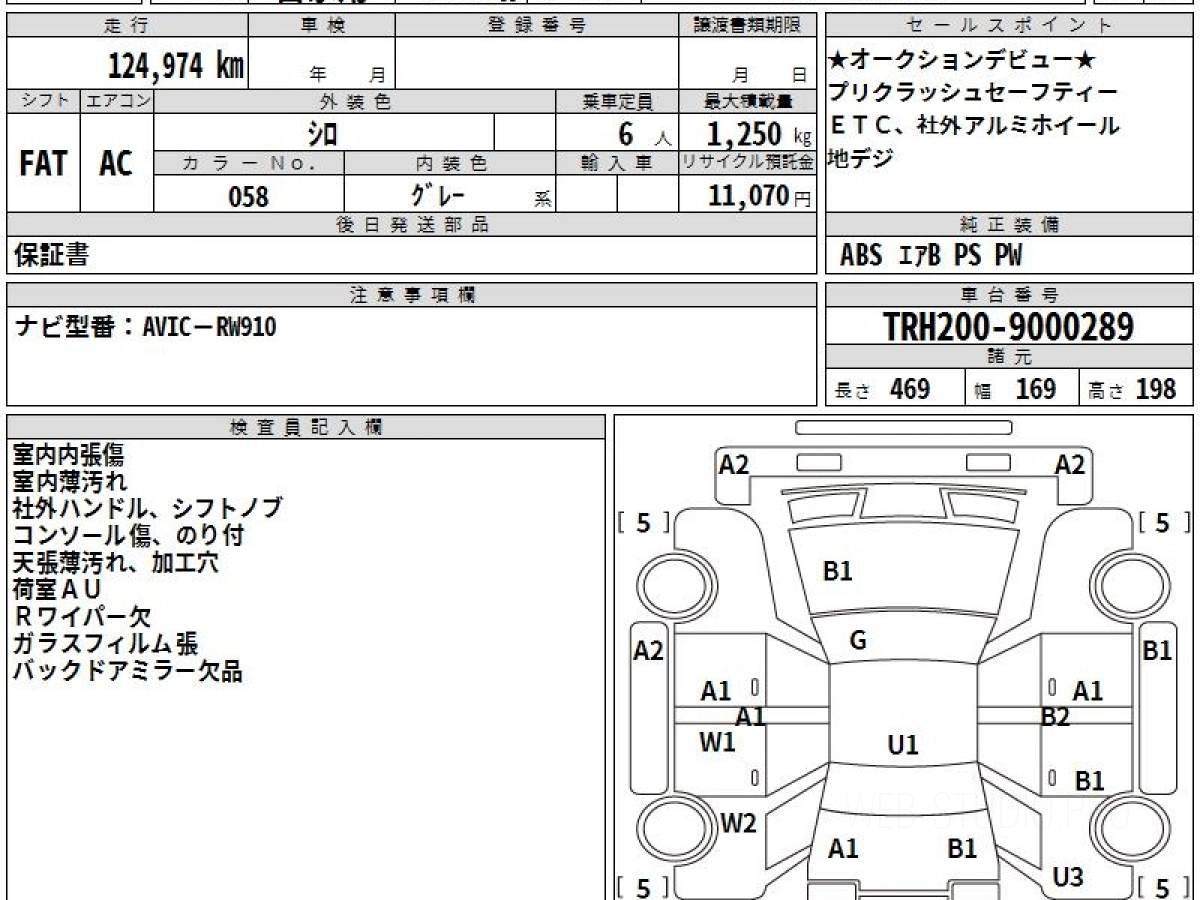Click the recycle deposit 11,070円
Viewport: 1200px width, 900px height.
[x=759, y=195]
